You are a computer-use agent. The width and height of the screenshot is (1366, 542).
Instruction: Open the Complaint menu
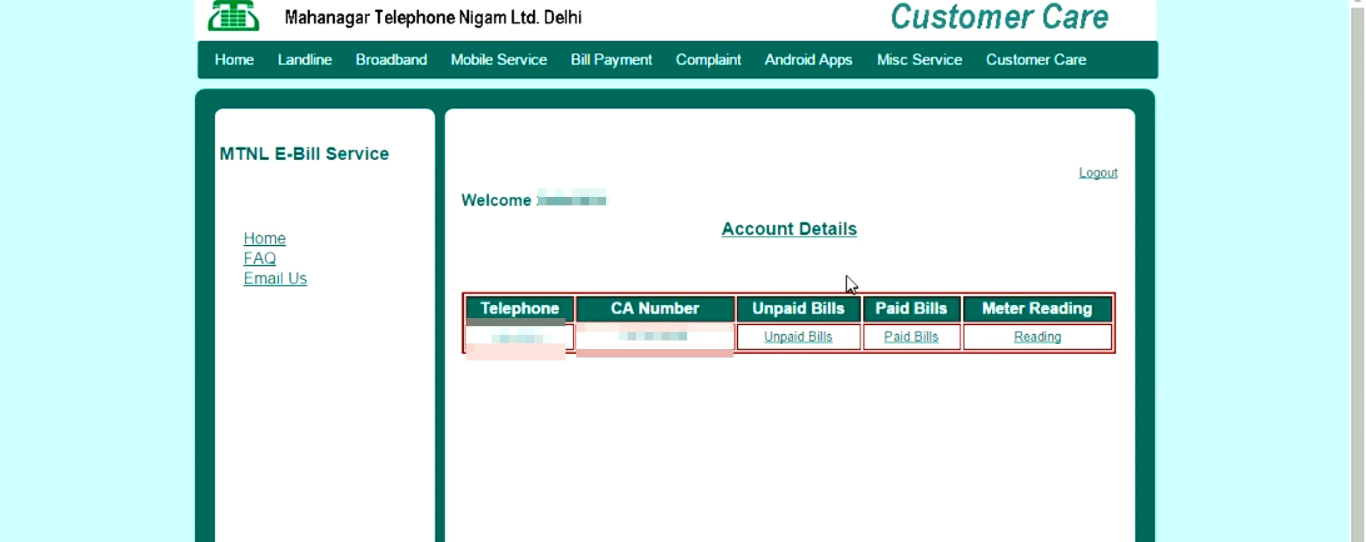click(708, 60)
